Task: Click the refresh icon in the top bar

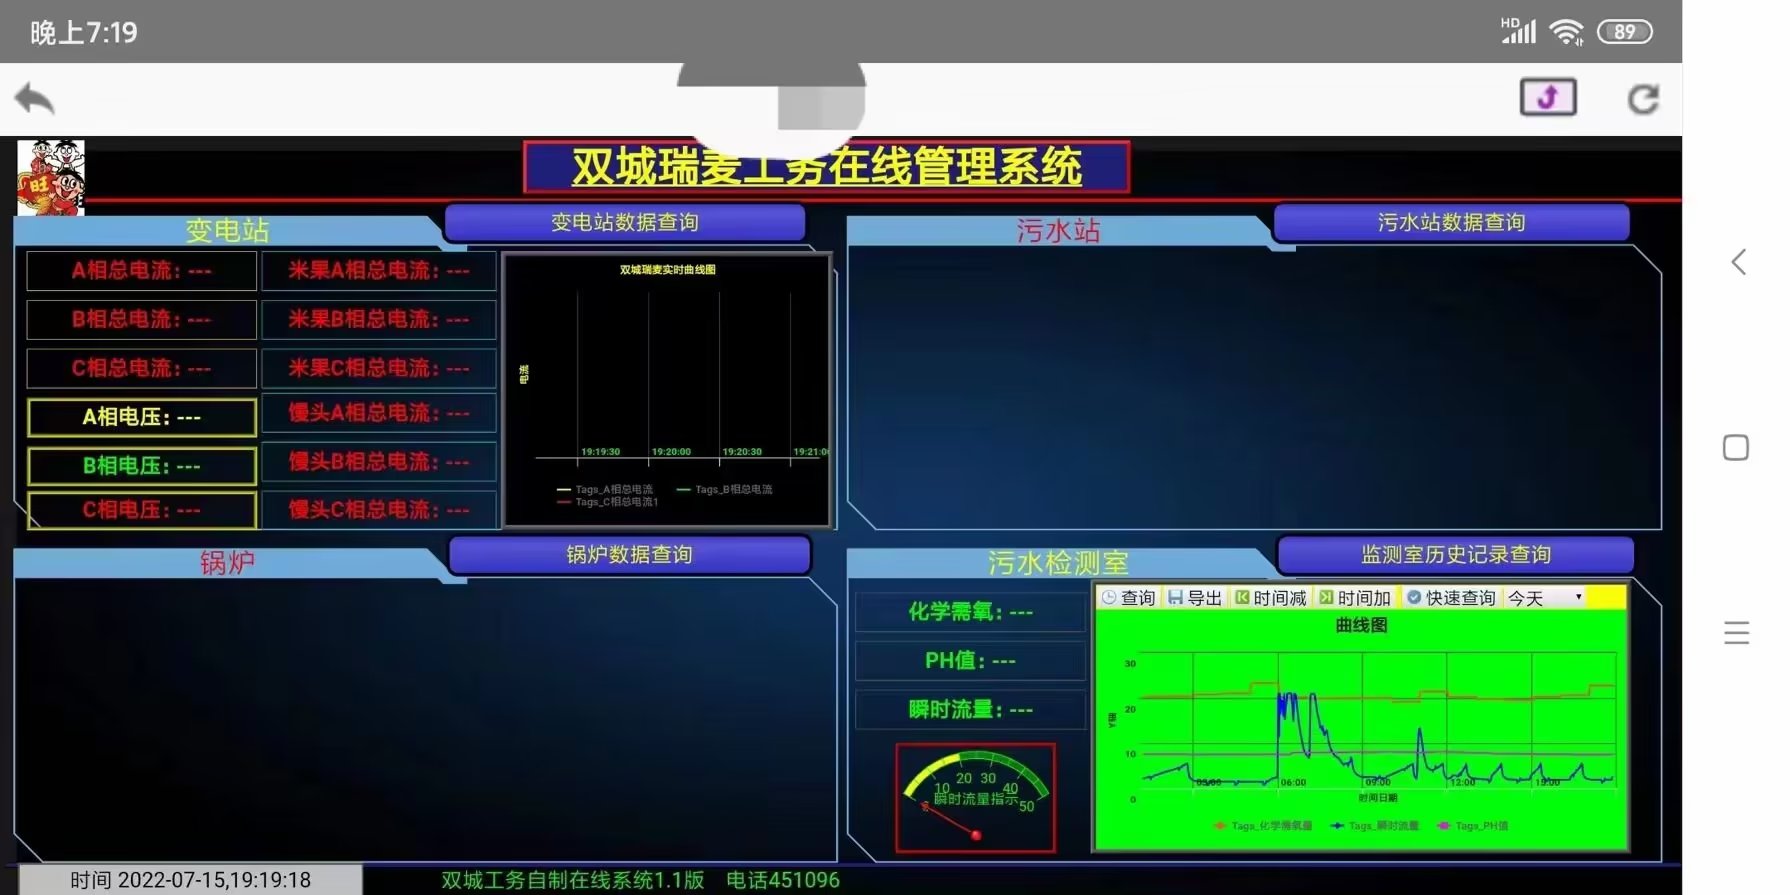Action: click(x=1643, y=99)
